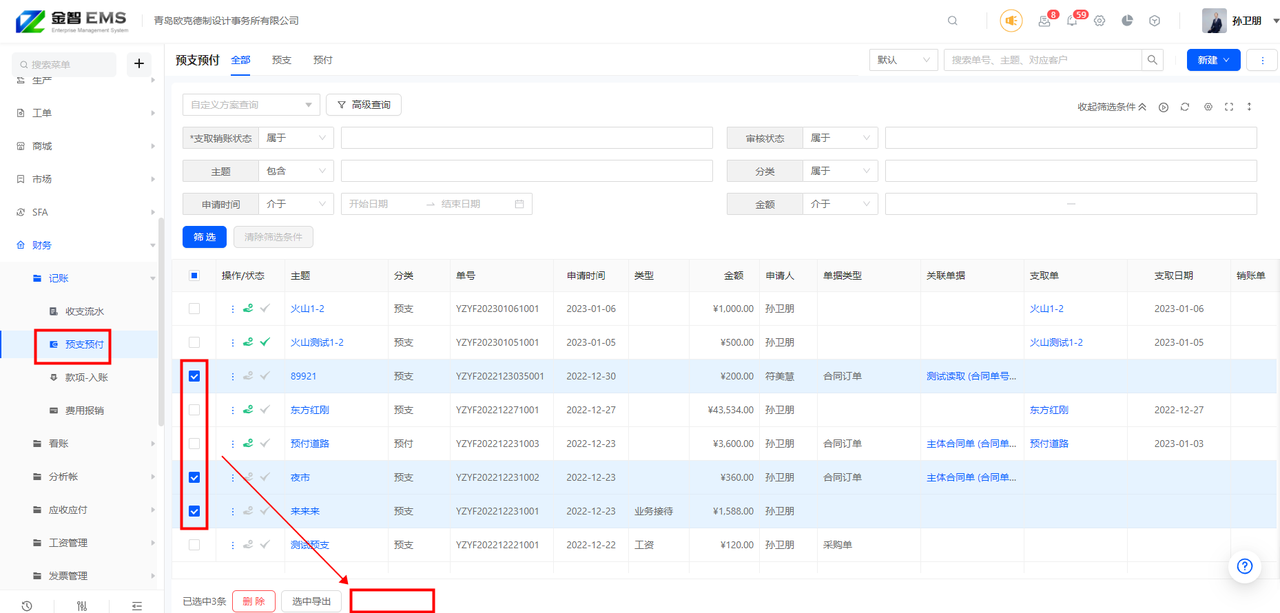Open the notification bell with badge 59
This screenshot has height=613, width=1280.
click(x=1072, y=21)
